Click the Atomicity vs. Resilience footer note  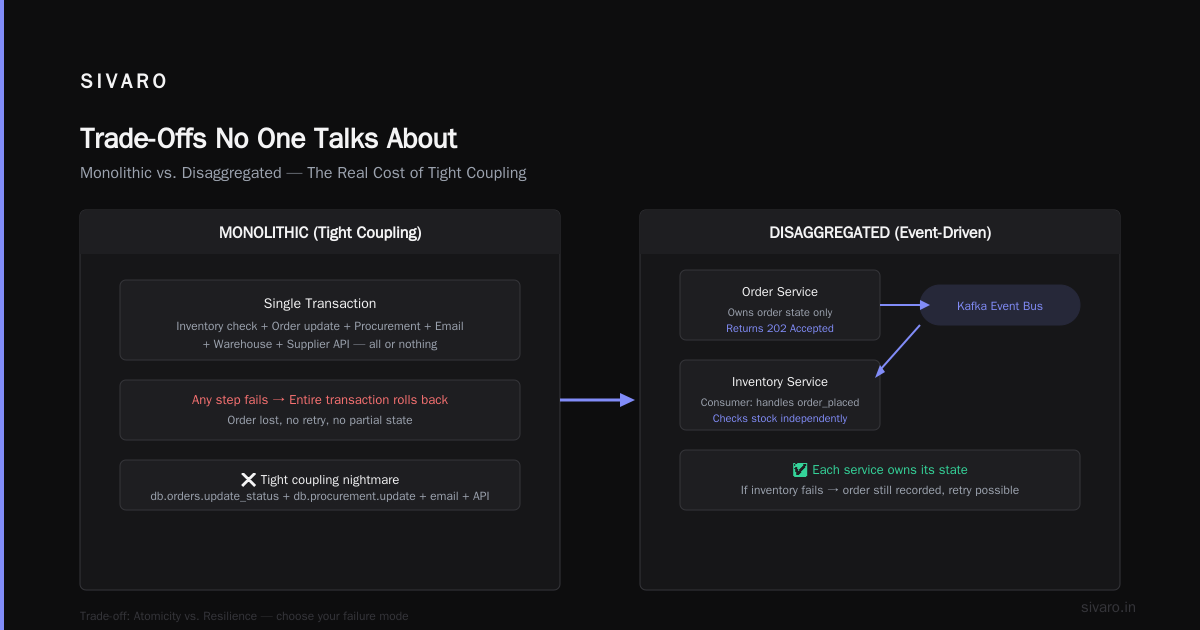[x=244, y=616]
